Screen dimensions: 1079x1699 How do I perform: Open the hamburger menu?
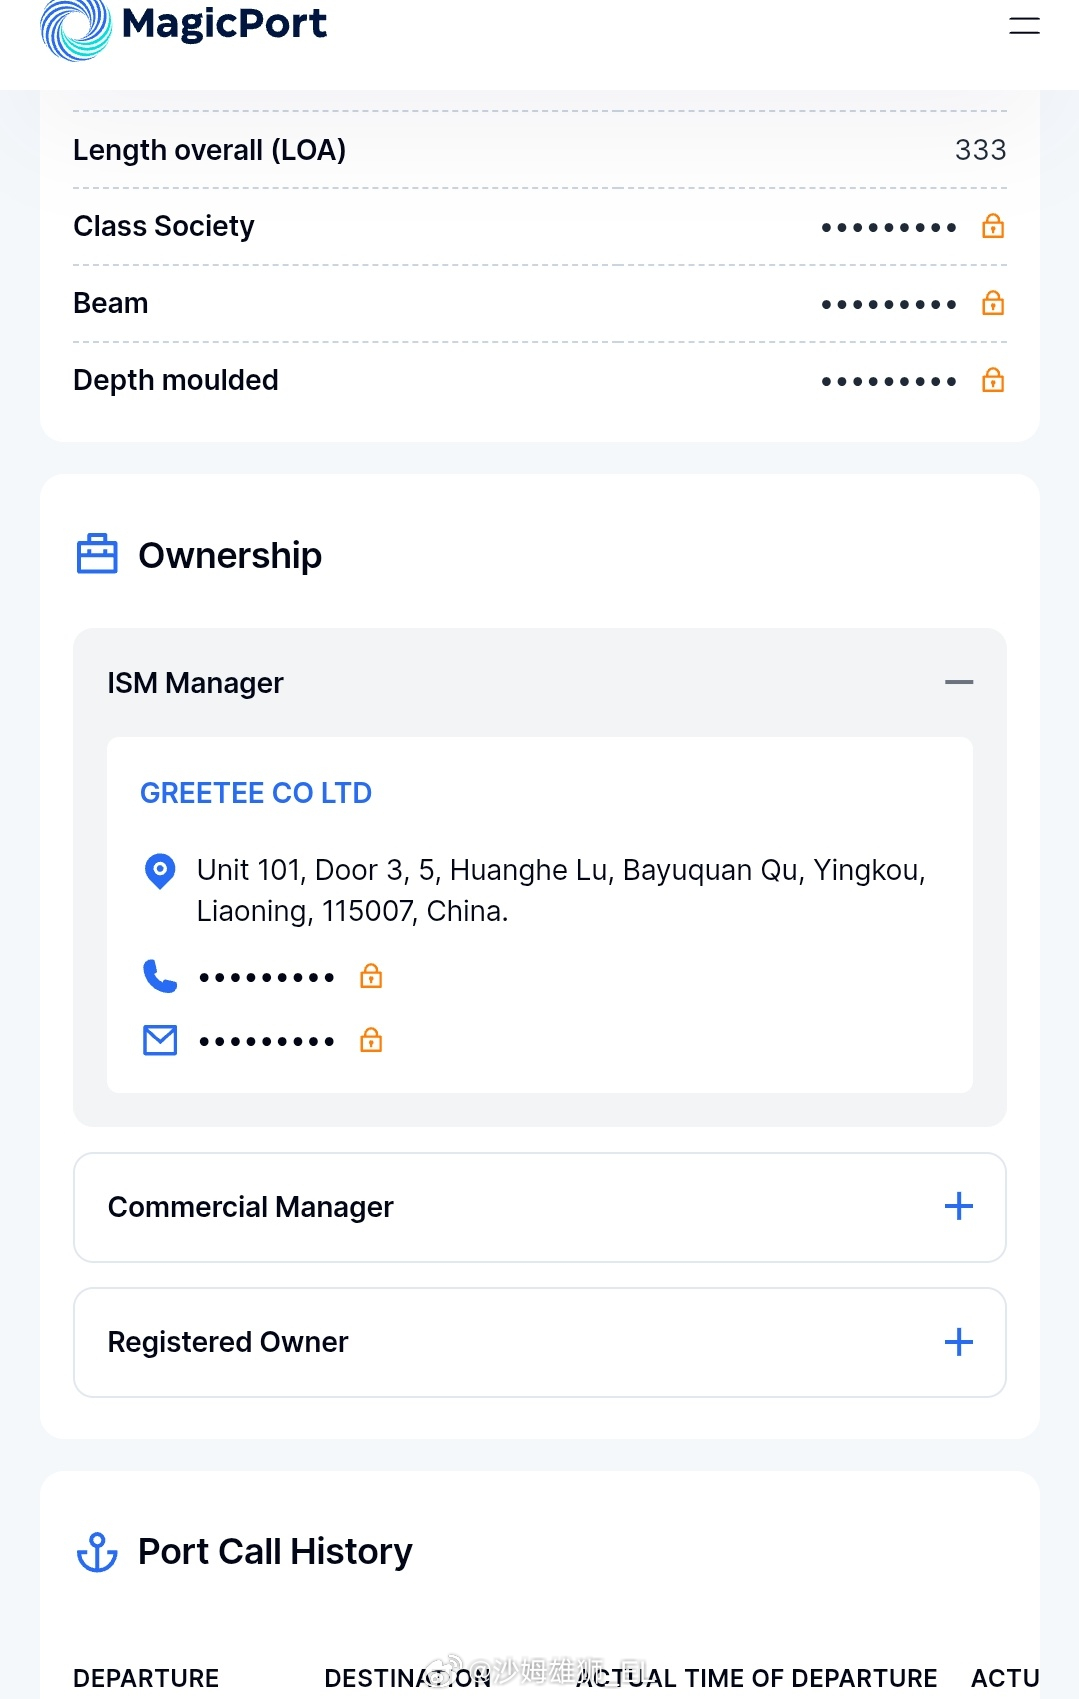click(x=1024, y=26)
